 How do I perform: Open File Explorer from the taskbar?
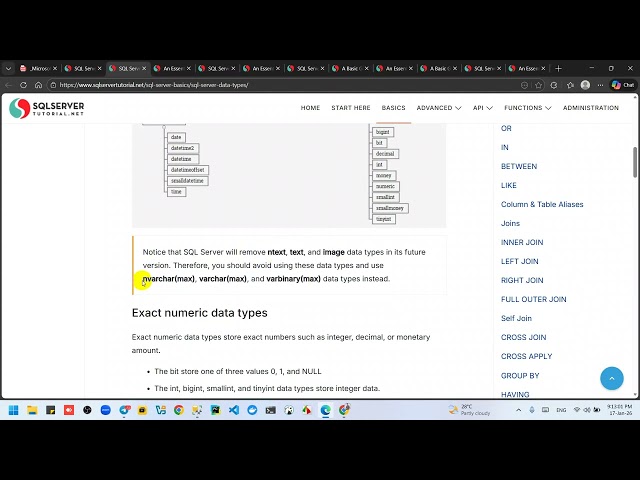click(x=32, y=410)
